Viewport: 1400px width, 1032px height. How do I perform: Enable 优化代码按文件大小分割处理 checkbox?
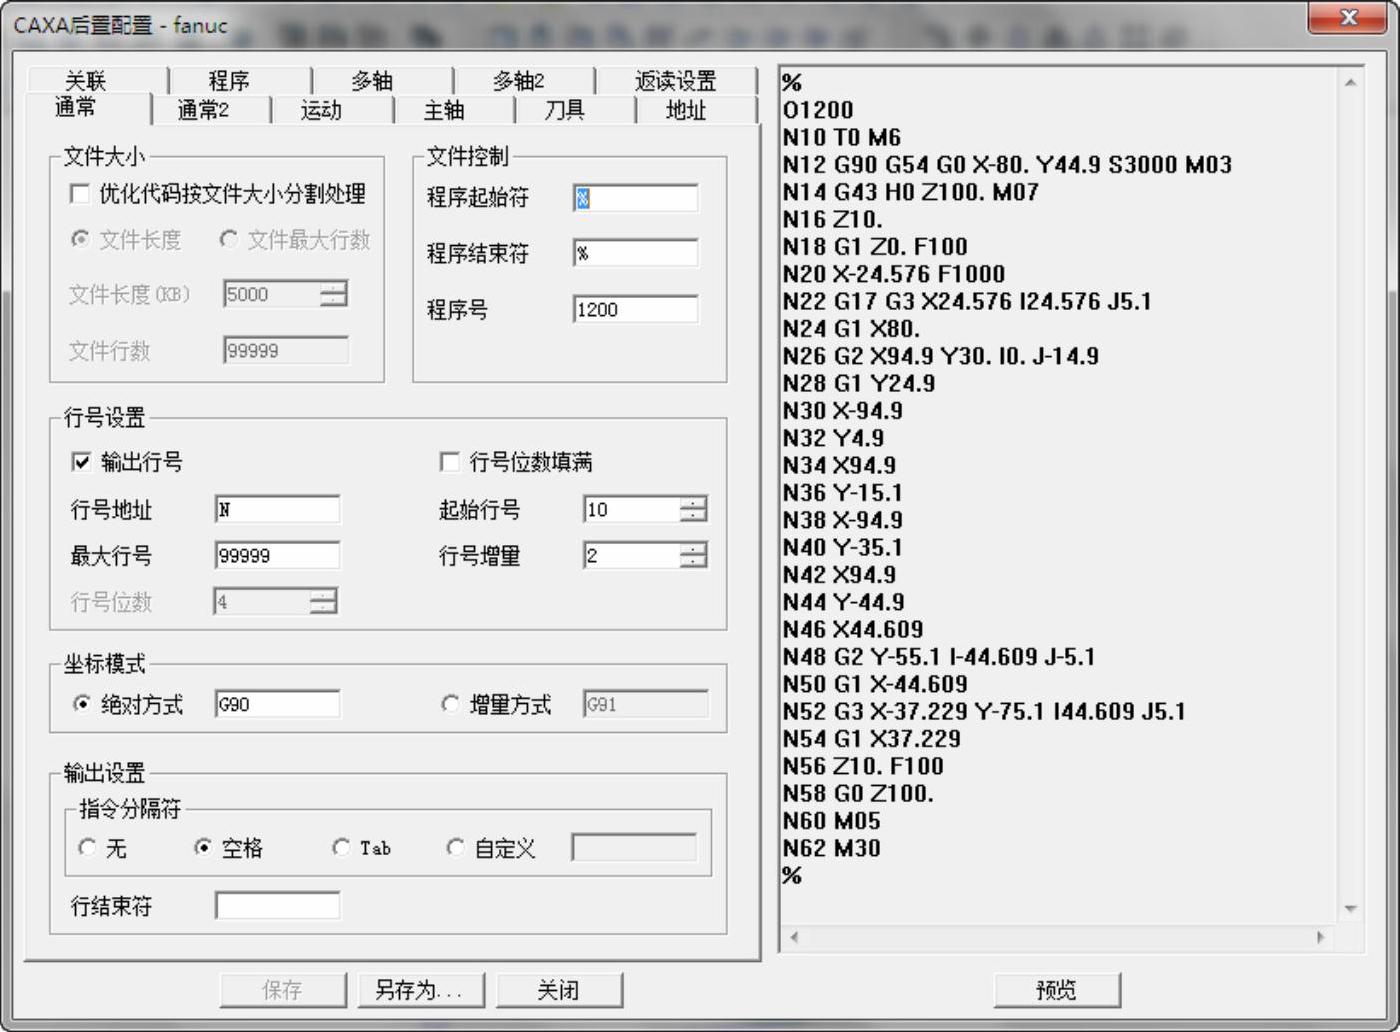pos(80,194)
